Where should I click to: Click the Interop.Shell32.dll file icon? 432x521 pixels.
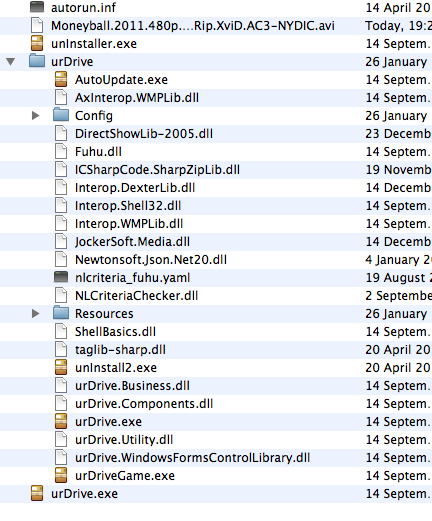(x=61, y=206)
